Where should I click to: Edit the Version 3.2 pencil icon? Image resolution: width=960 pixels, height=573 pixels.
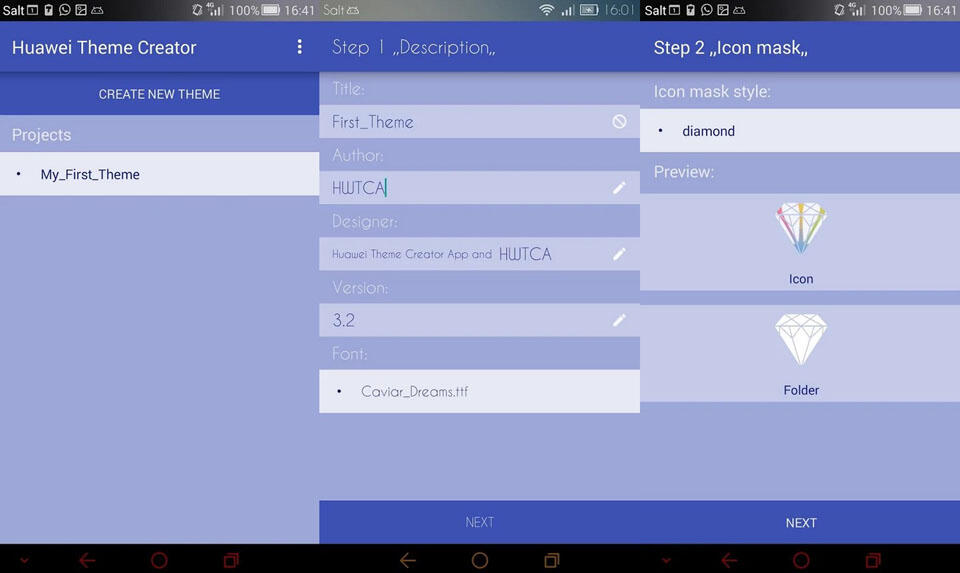pyautogui.click(x=619, y=320)
